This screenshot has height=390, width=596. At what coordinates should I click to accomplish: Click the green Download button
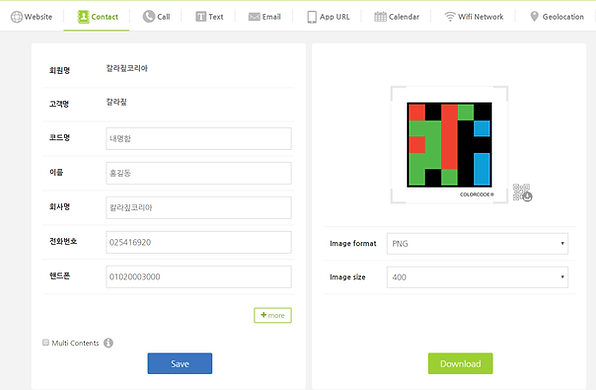click(x=460, y=363)
